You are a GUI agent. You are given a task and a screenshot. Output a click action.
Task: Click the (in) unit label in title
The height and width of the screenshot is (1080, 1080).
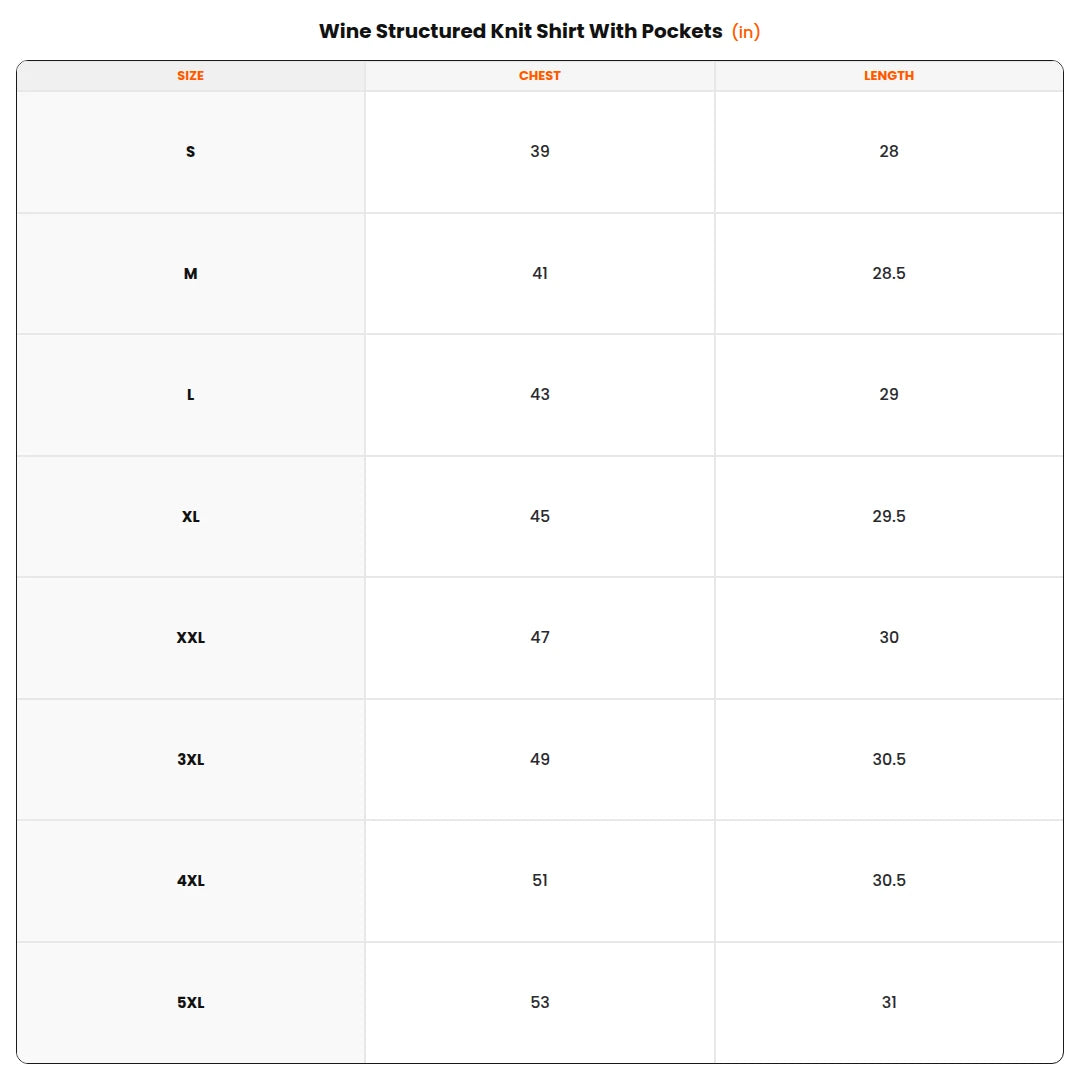click(745, 32)
